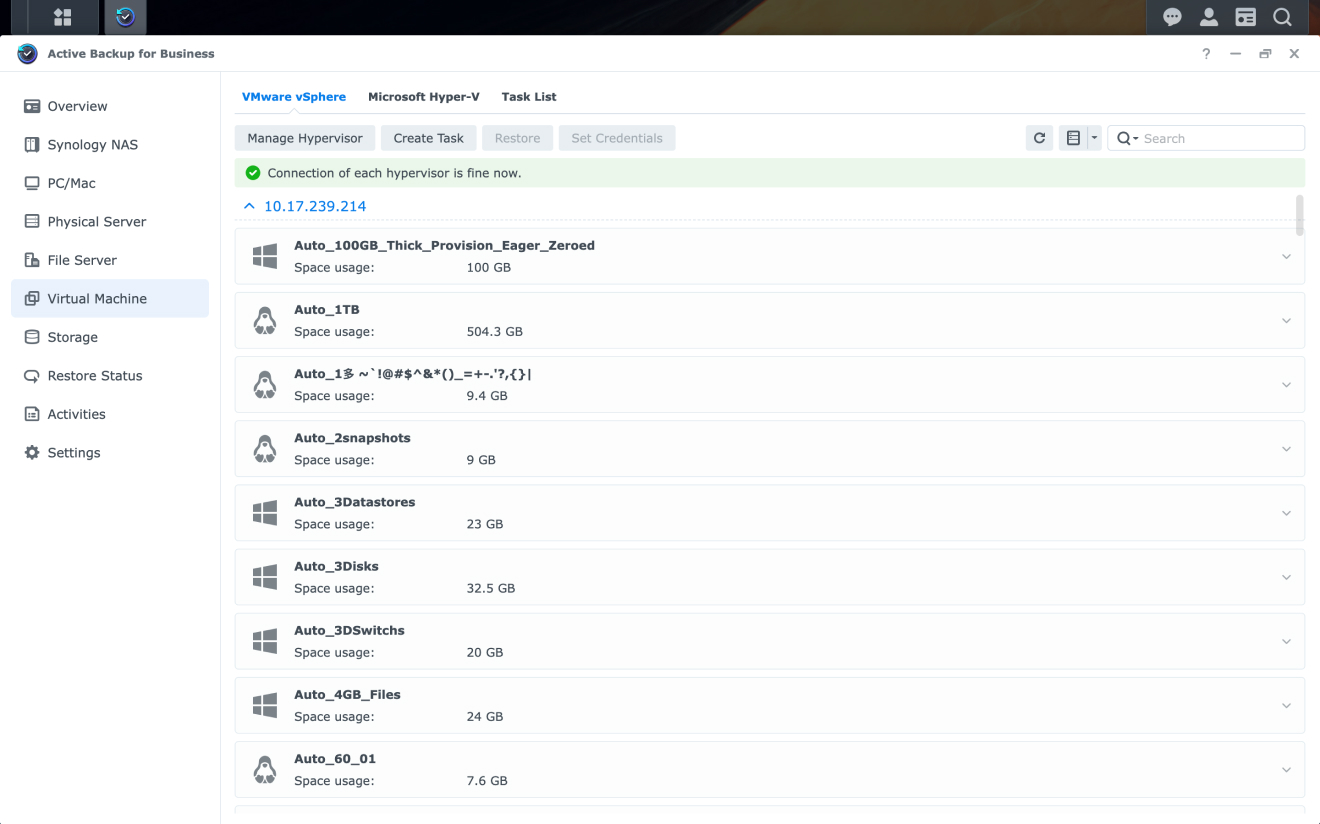Refresh the hypervisor virtual machine list
The image size is (1320, 824).
point(1039,137)
